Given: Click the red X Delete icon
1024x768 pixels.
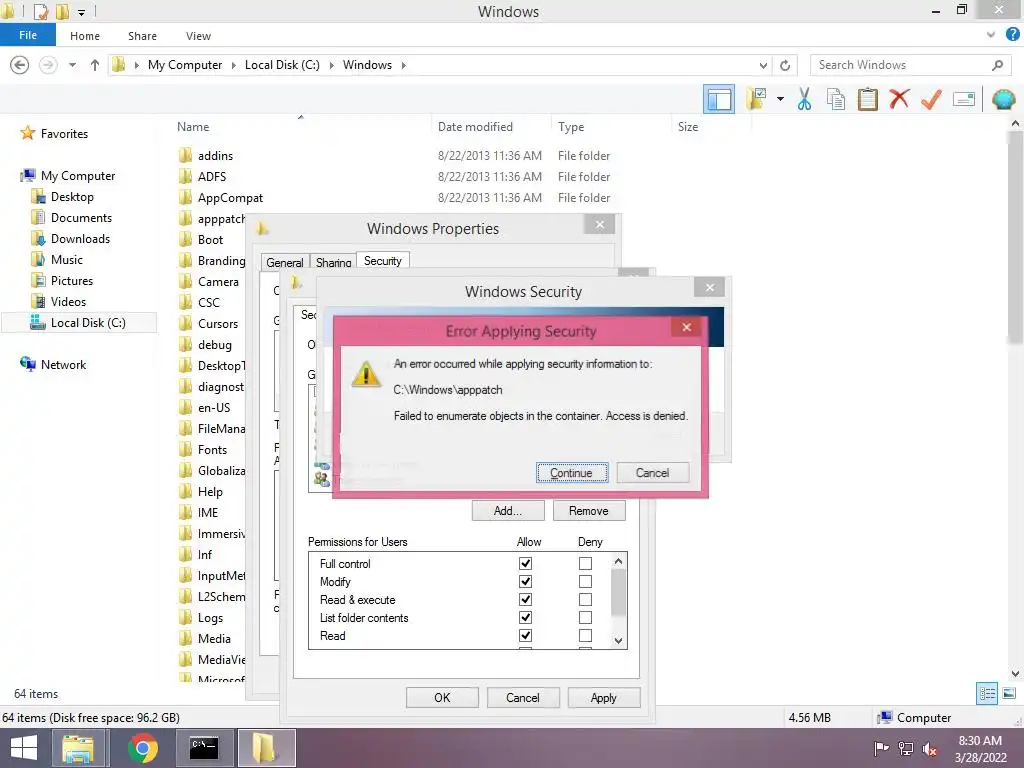Looking at the screenshot, I should point(899,99).
